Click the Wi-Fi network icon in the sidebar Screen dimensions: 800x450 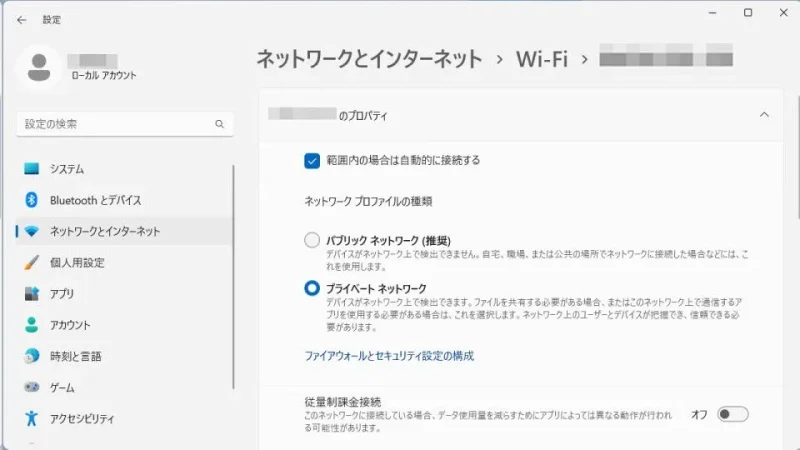click(32, 232)
